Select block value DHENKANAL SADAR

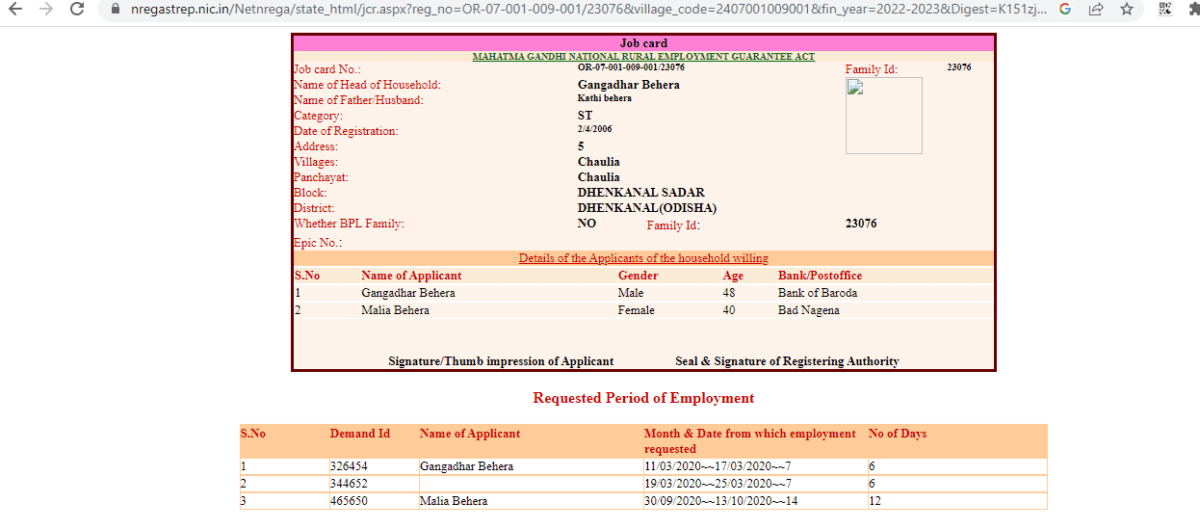click(x=641, y=193)
